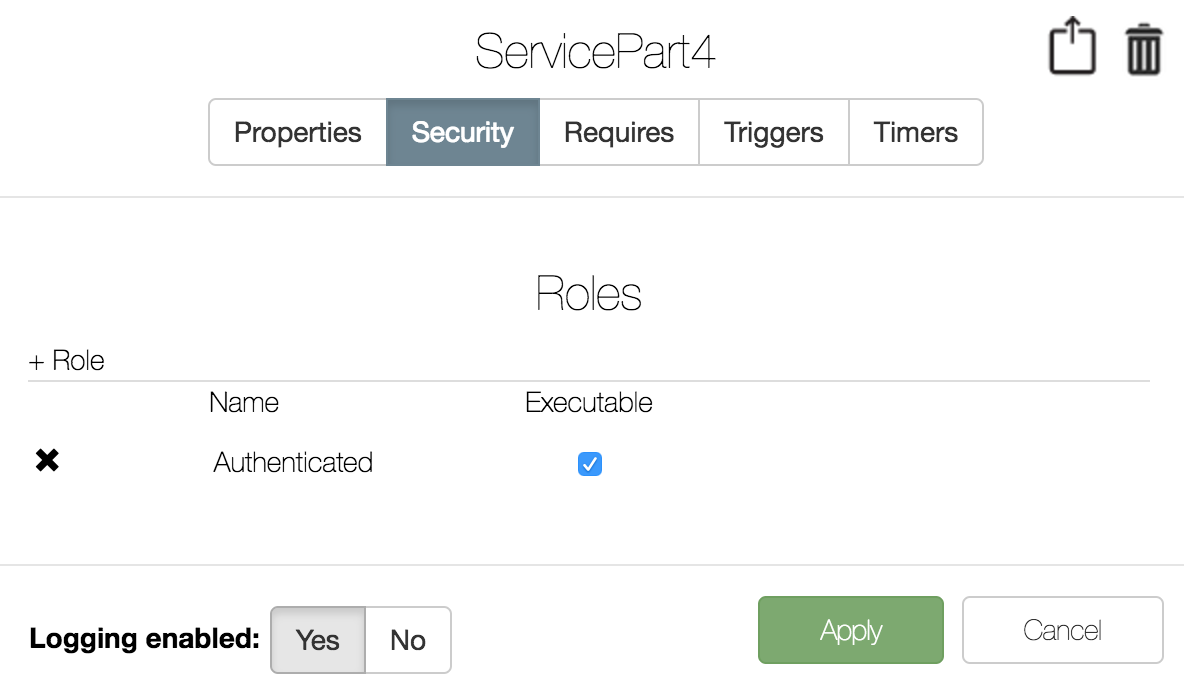Go to the Triggers tab
The width and height of the screenshot is (1184, 698).
tap(774, 132)
